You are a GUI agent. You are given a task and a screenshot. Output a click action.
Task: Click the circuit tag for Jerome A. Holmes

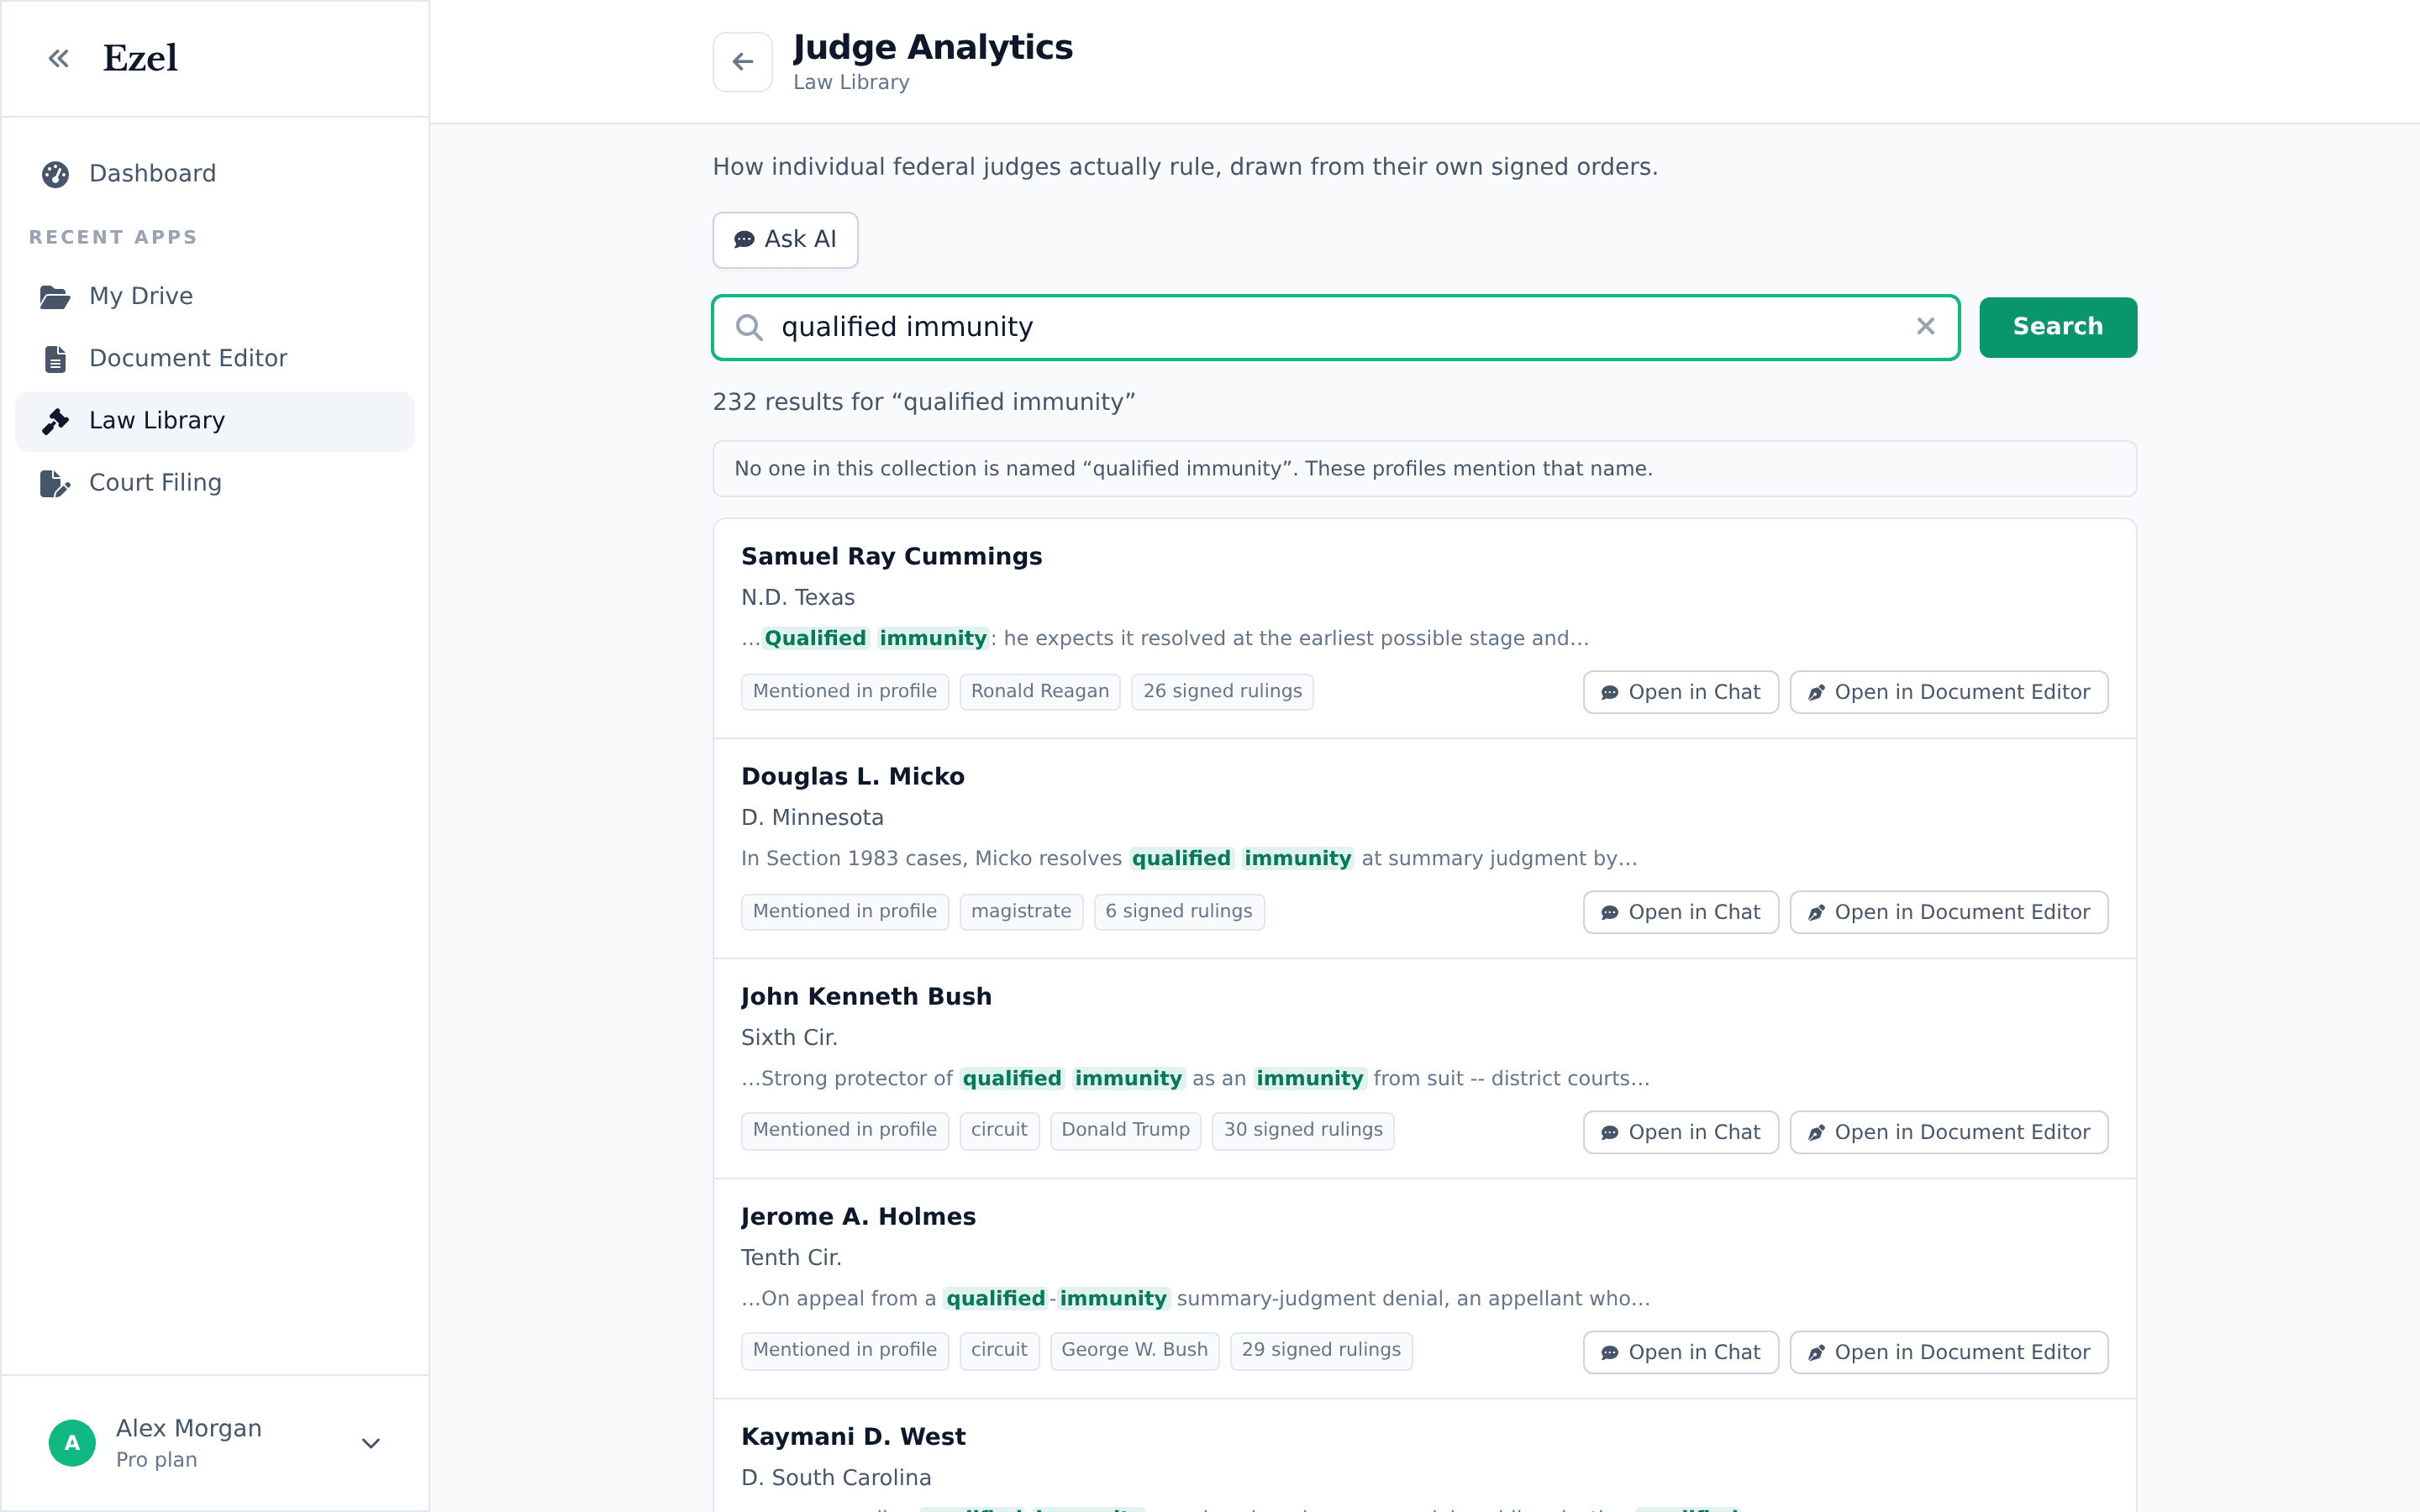(999, 1350)
